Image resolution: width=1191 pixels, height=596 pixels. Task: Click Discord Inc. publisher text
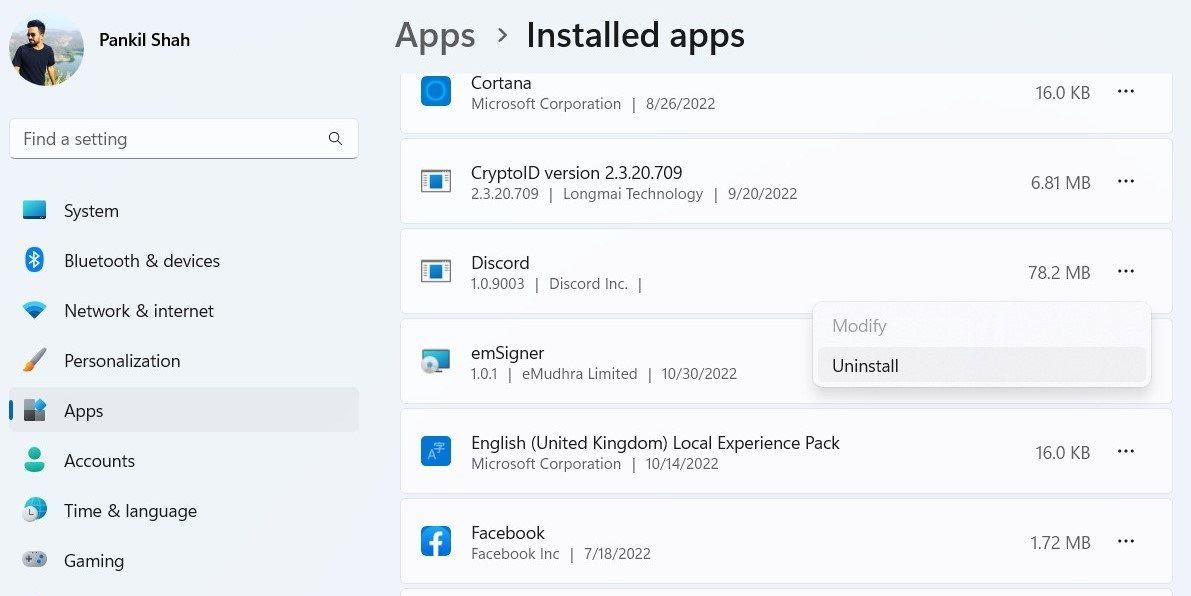click(x=588, y=284)
